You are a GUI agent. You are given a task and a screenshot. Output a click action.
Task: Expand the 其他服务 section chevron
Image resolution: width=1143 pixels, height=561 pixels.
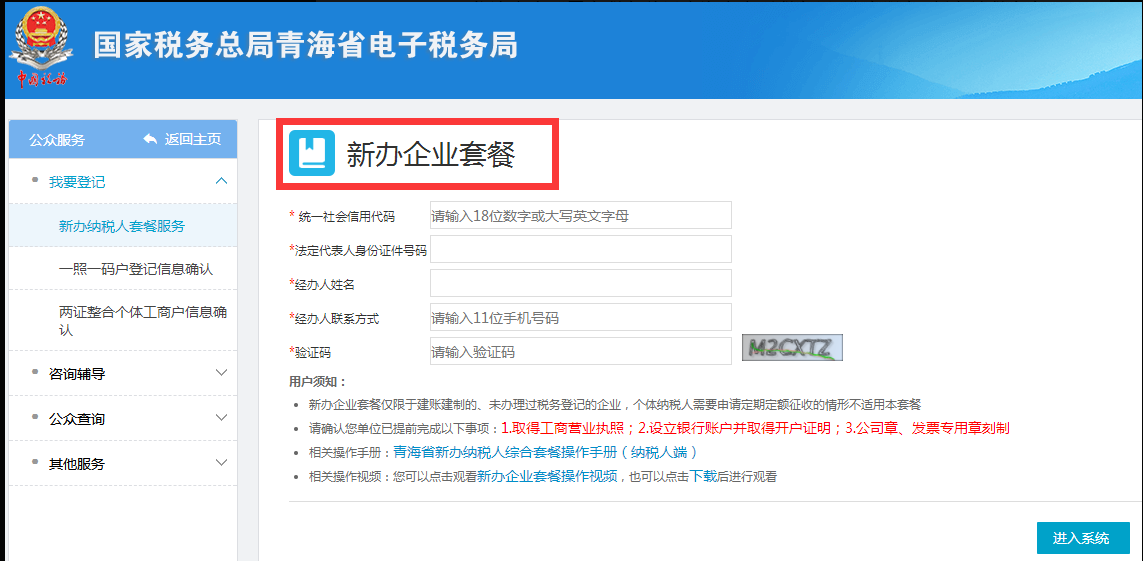(222, 463)
